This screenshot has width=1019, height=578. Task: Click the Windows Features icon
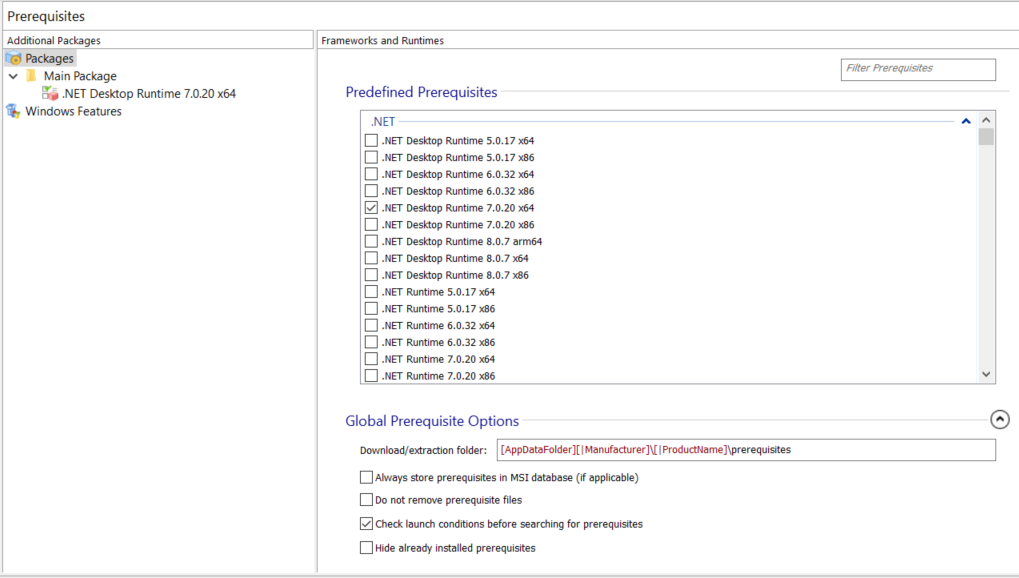coord(14,111)
